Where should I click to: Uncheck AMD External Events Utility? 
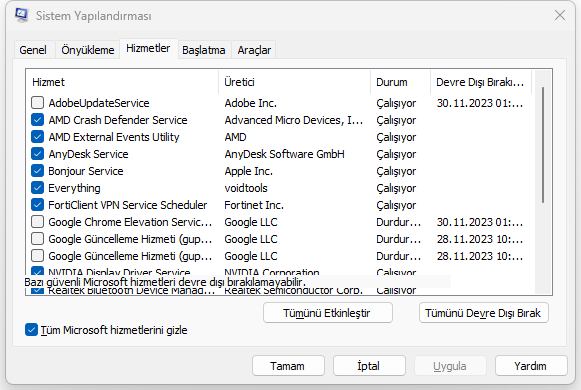click(37, 137)
